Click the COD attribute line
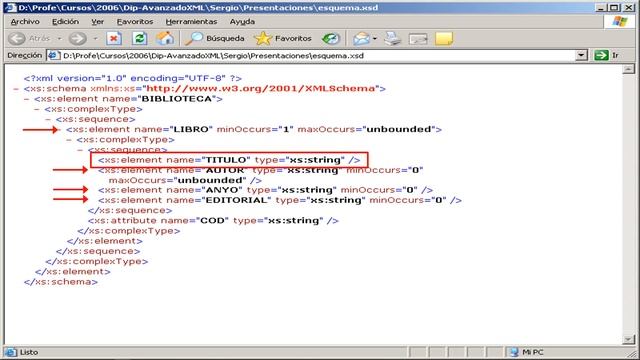Image resolution: width=640 pixels, height=360 pixels. tap(213, 221)
